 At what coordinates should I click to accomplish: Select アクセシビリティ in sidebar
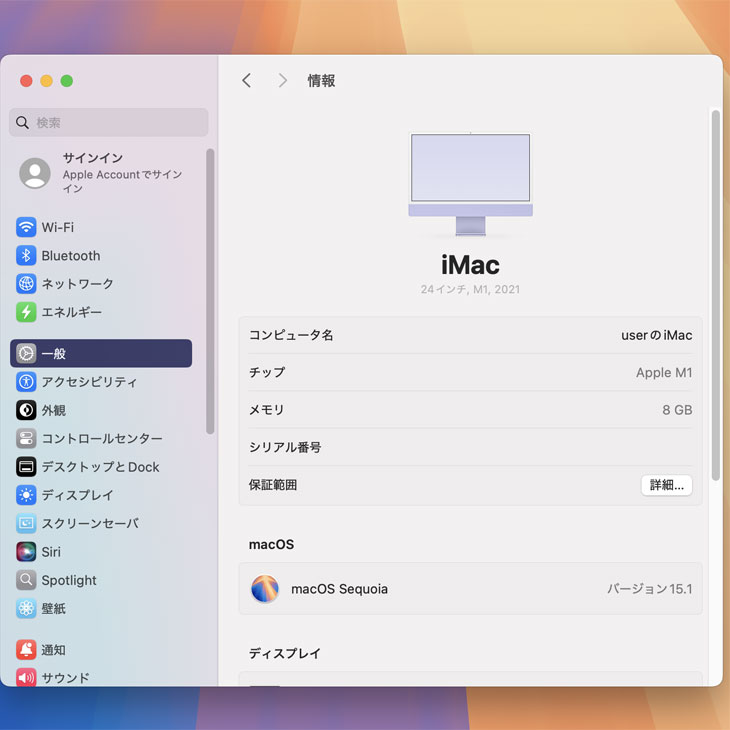pyautogui.click(x=89, y=382)
